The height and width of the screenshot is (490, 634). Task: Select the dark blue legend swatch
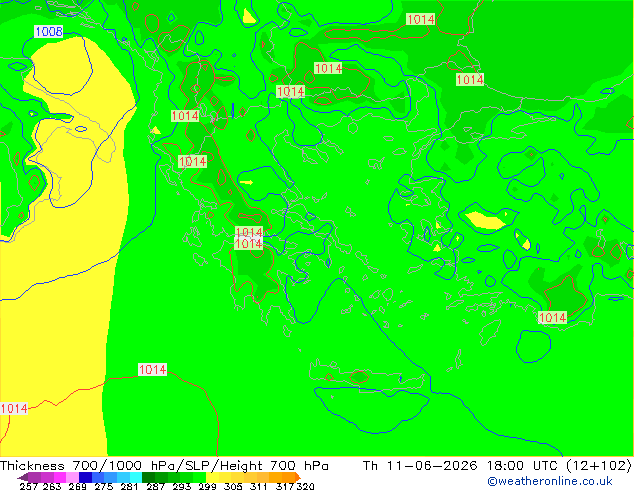85,477
